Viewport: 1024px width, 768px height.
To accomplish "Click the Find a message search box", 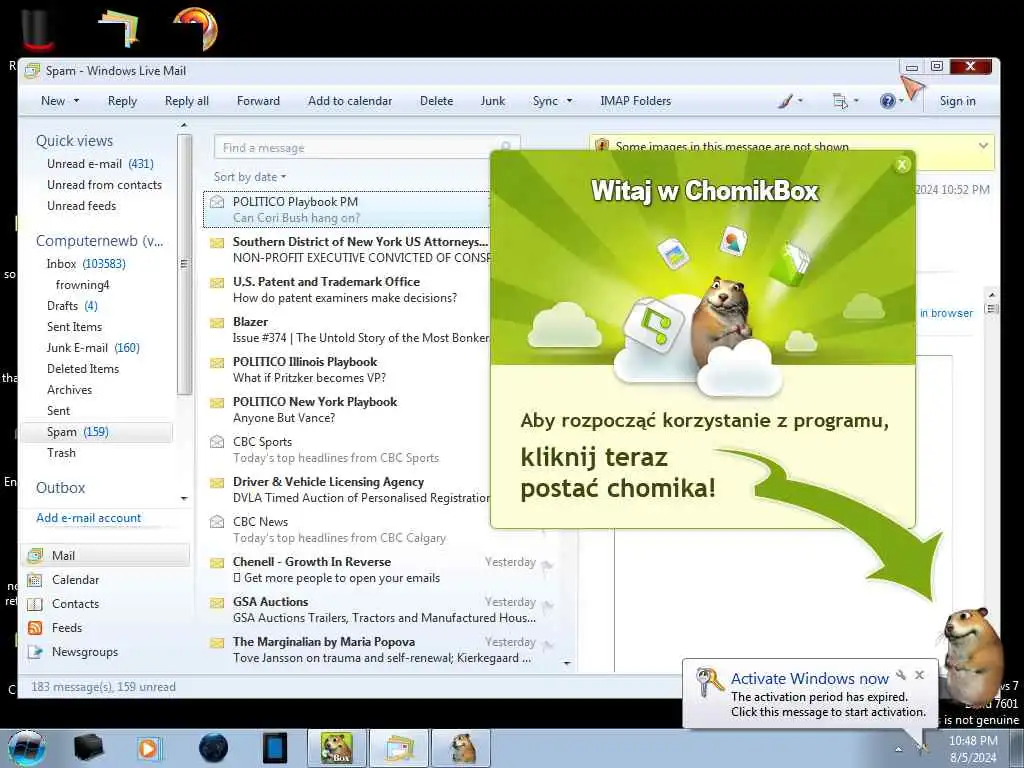I will pyautogui.click(x=367, y=148).
